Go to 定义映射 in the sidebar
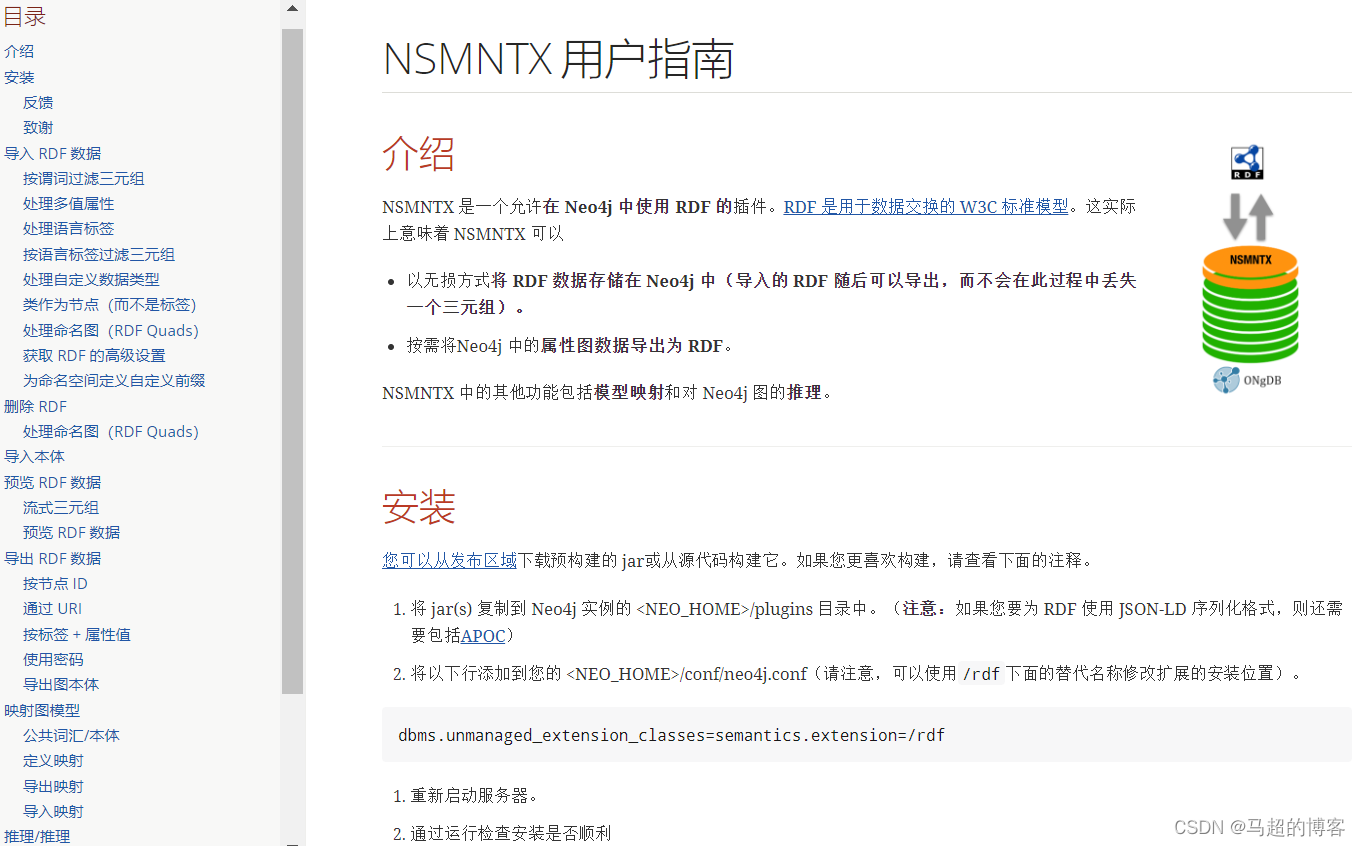 (x=53, y=761)
